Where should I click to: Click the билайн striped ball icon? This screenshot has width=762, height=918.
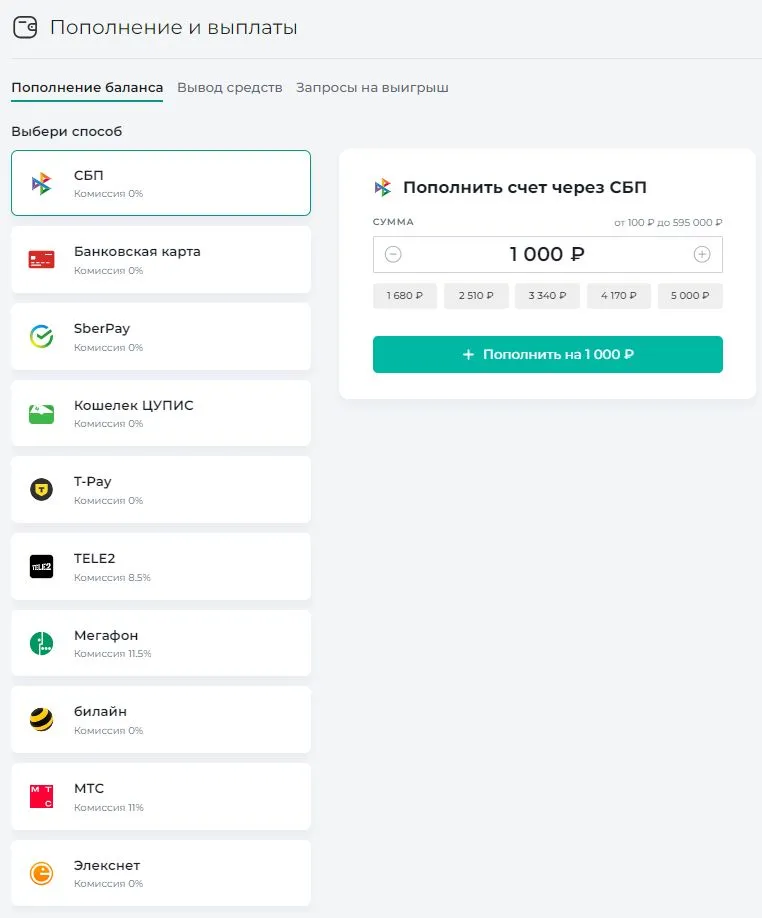[41, 720]
